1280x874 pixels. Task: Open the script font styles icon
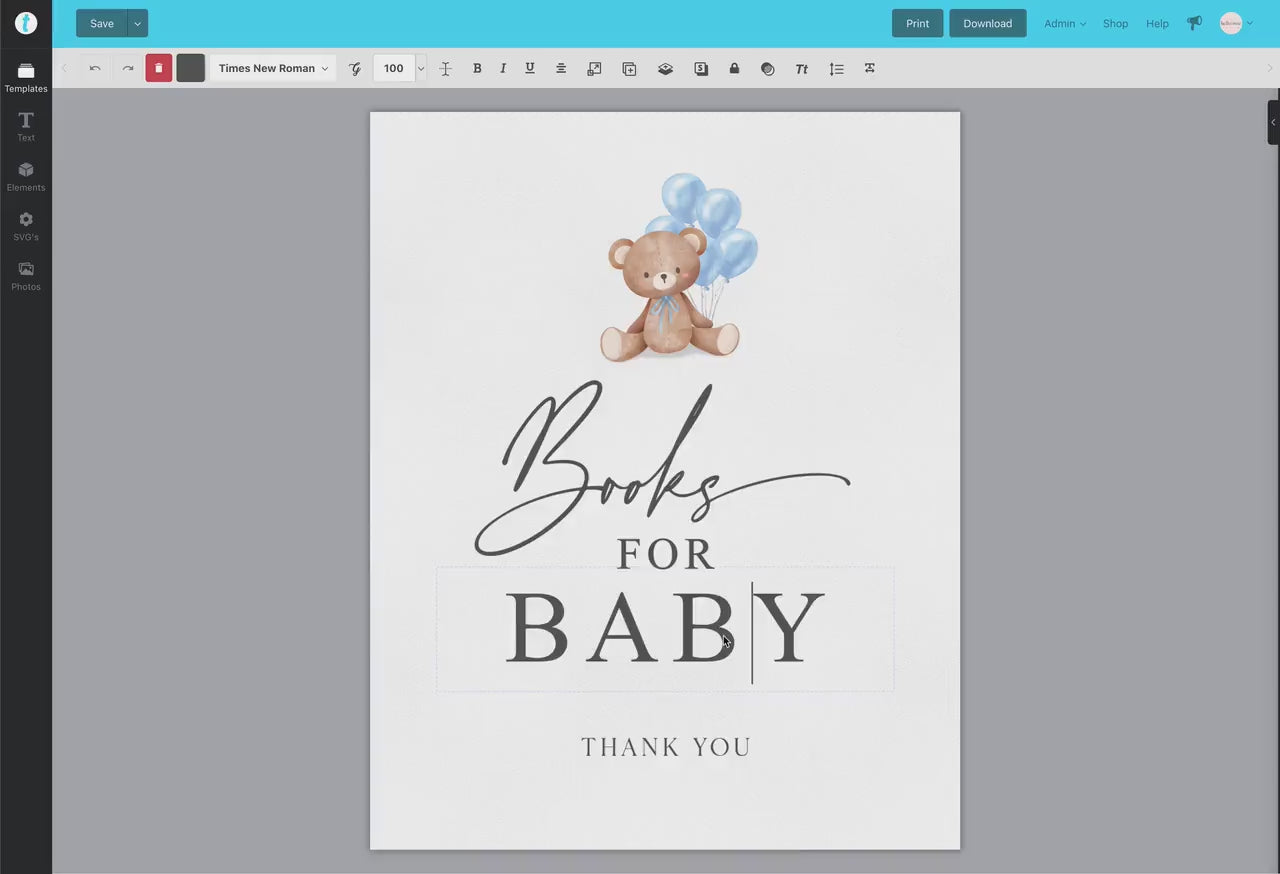coord(355,68)
